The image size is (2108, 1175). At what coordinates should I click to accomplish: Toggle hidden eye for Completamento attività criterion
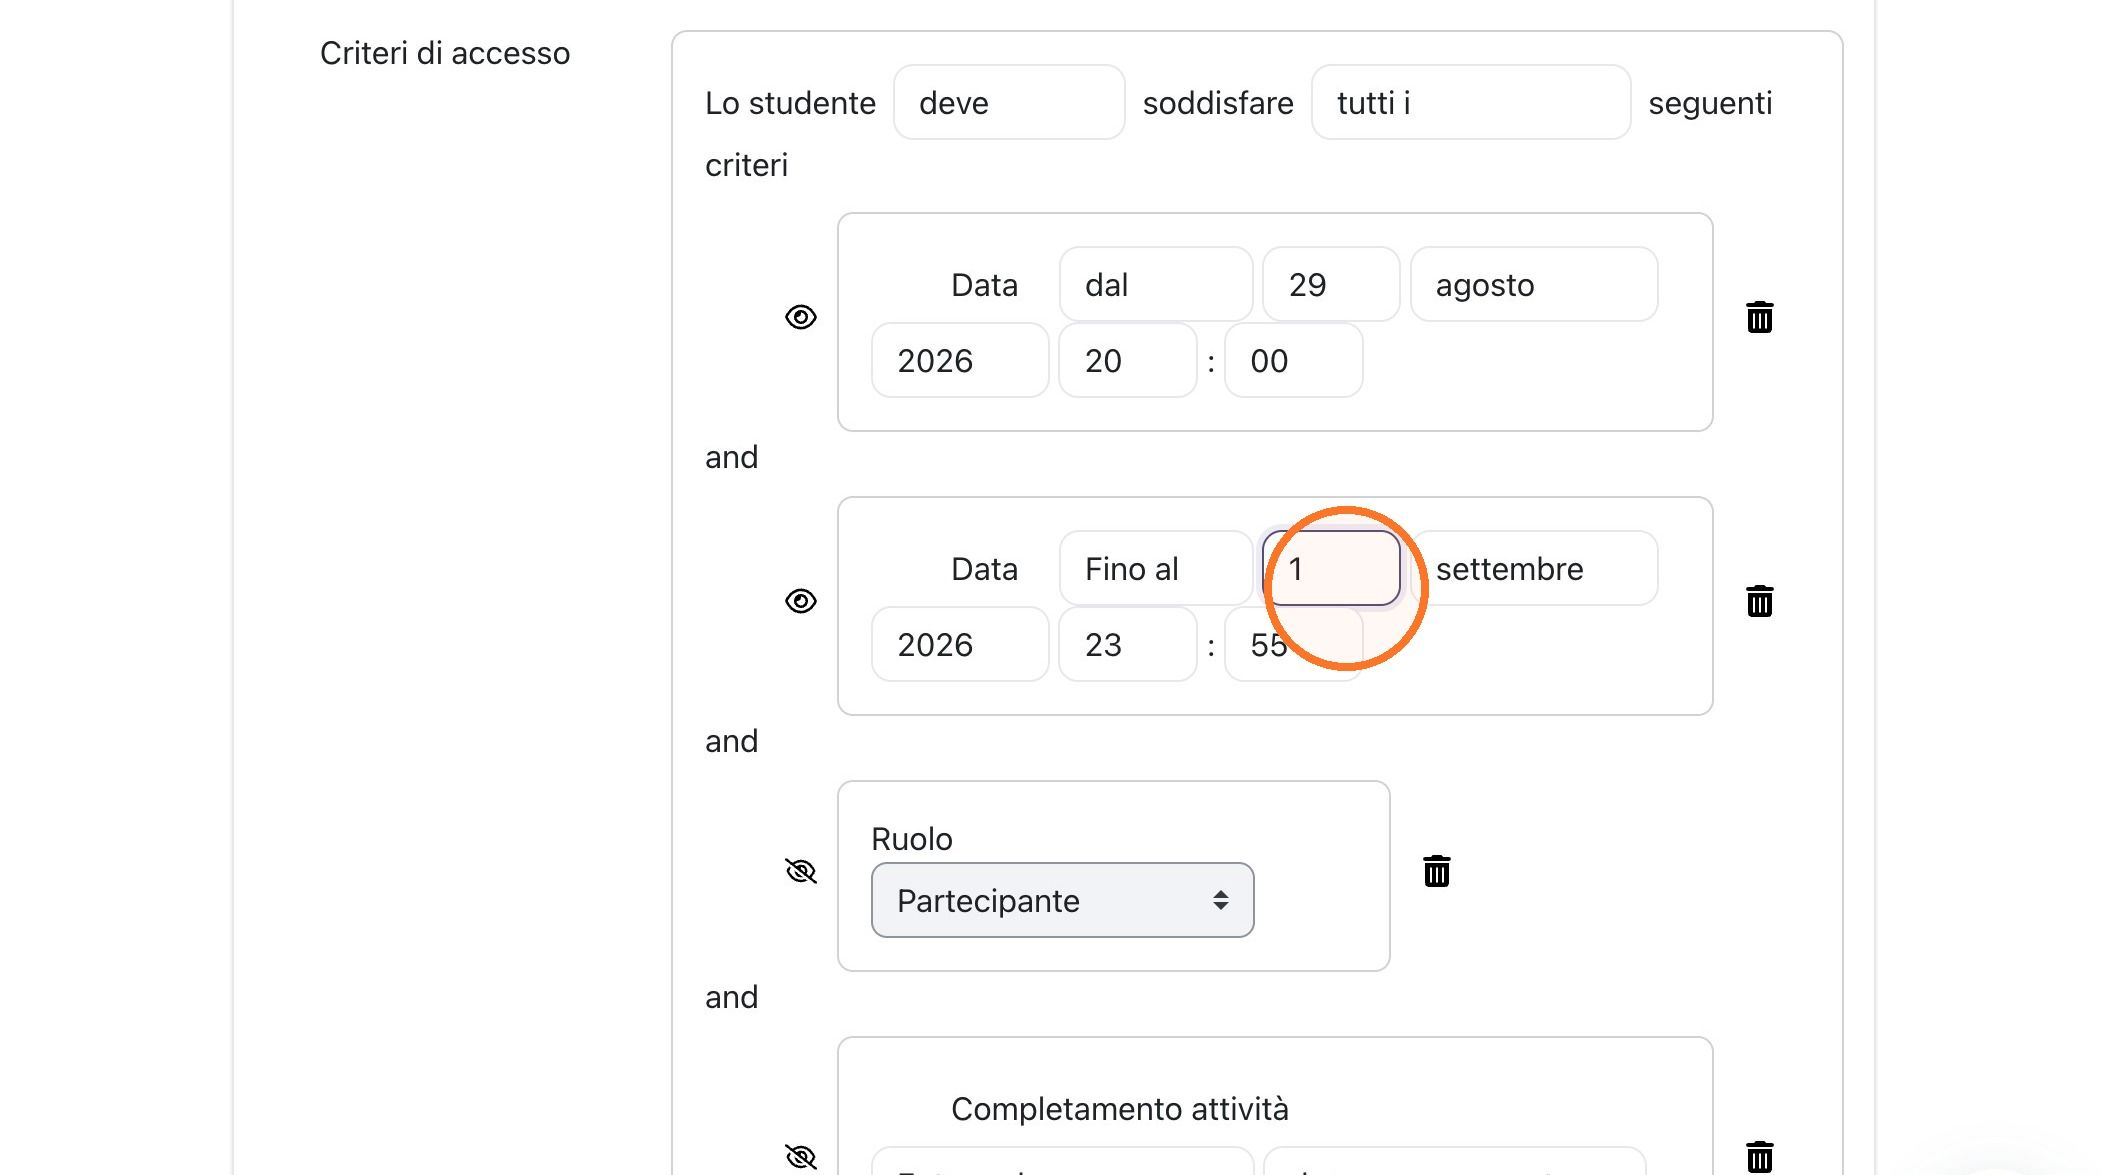(801, 1157)
